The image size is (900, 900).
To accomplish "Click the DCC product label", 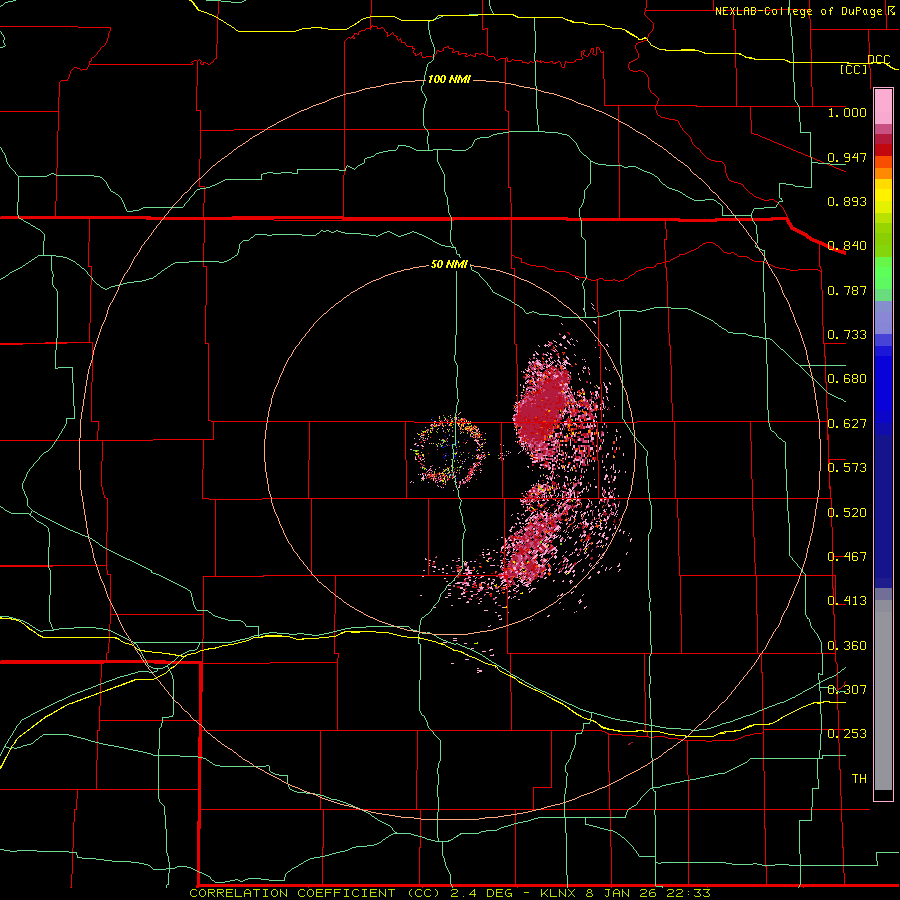I will click(x=878, y=59).
